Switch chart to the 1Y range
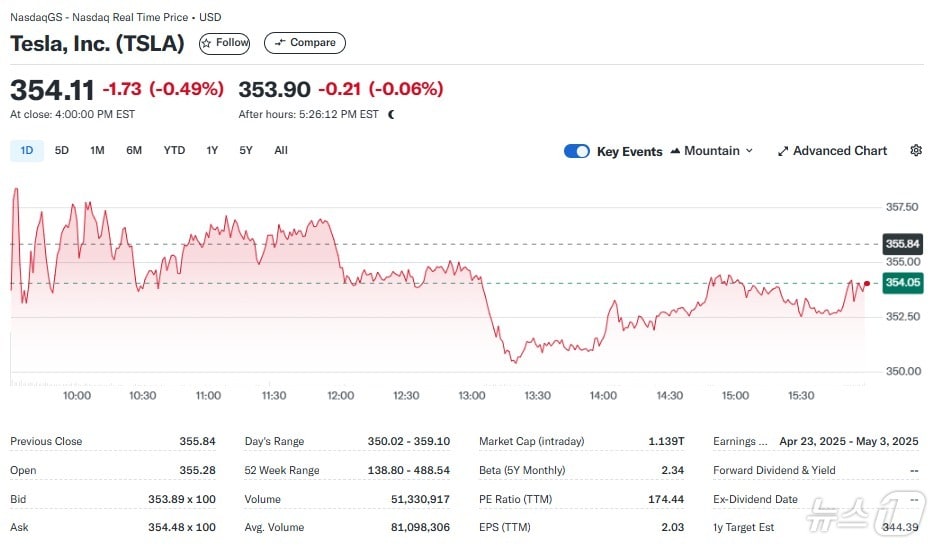The width and height of the screenshot is (936, 548). coord(212,150)
